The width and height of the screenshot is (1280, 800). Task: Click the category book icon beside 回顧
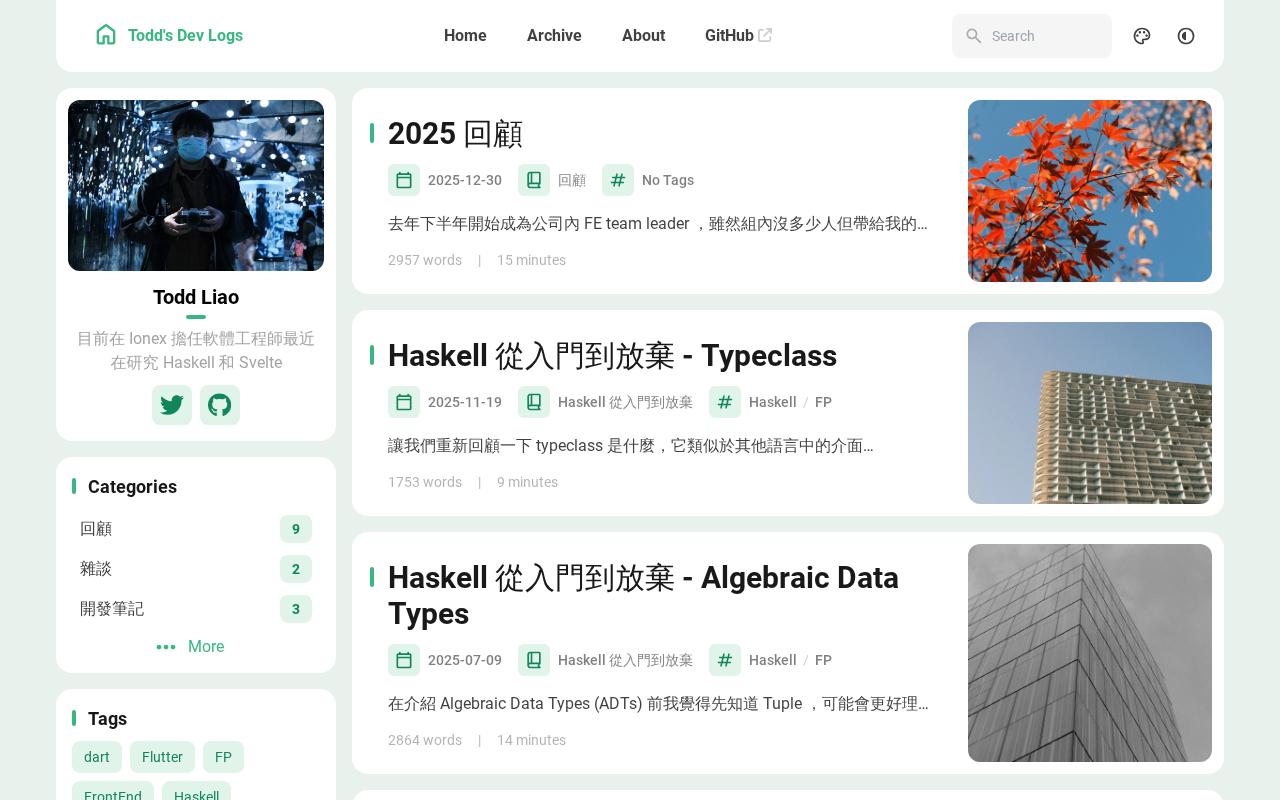[534, 180]
